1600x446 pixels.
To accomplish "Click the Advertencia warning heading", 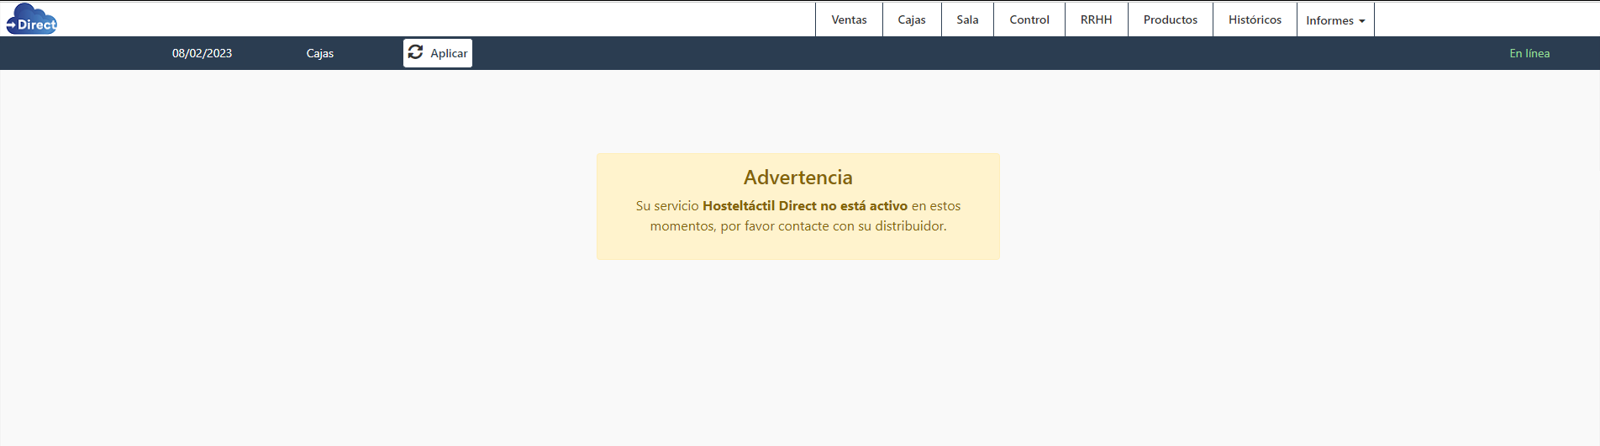I will [x=798, y=177].
